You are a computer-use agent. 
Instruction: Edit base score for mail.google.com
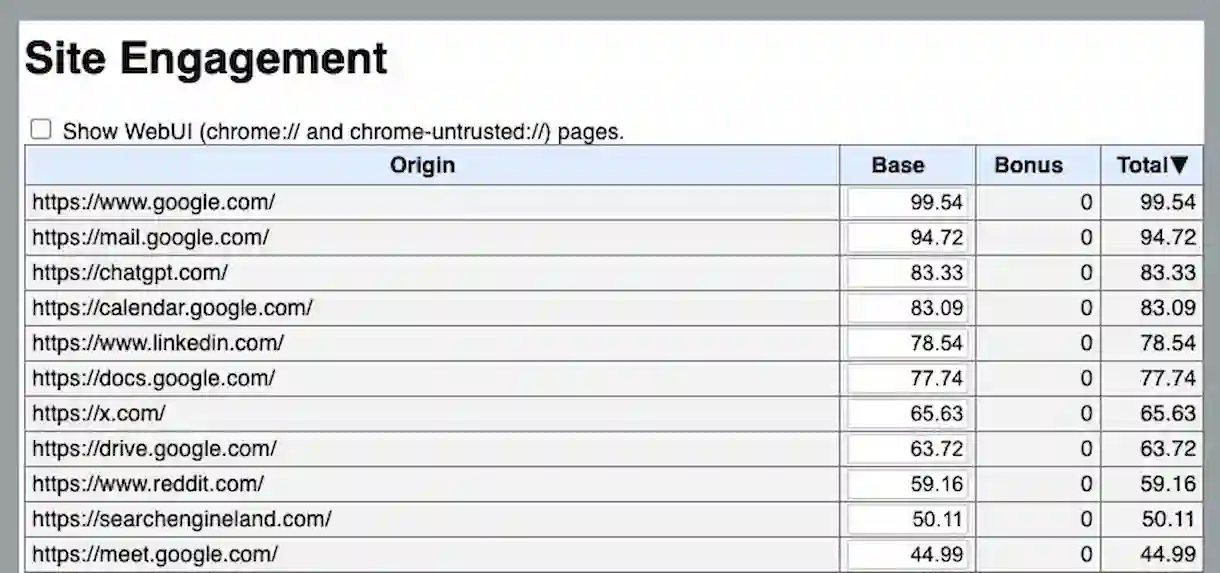click(x=907, y=238)
